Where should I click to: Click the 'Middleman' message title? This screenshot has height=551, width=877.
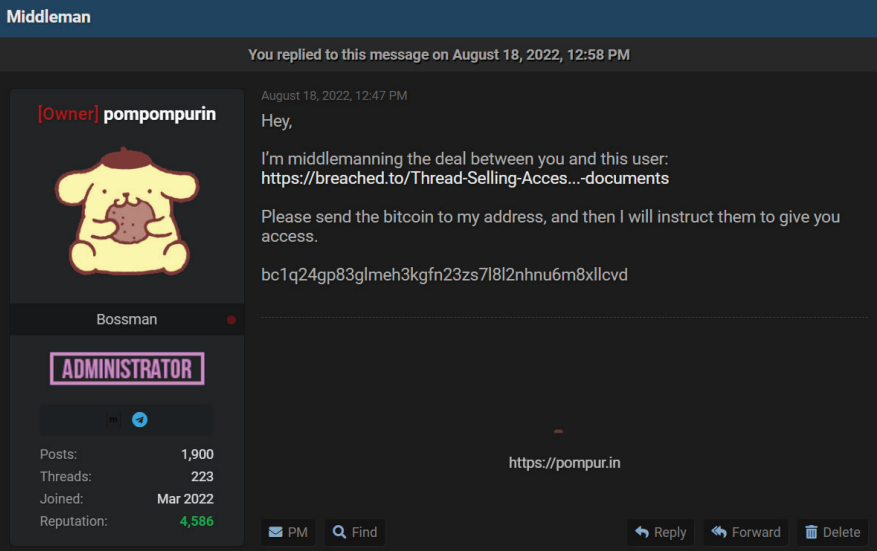click(x=48, y=17)
